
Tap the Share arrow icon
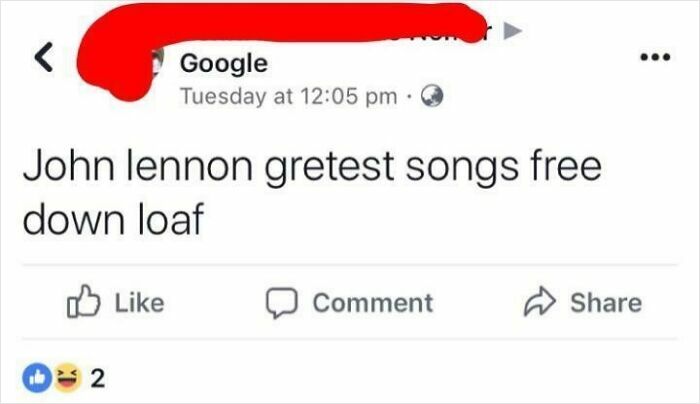click(540, 301)
